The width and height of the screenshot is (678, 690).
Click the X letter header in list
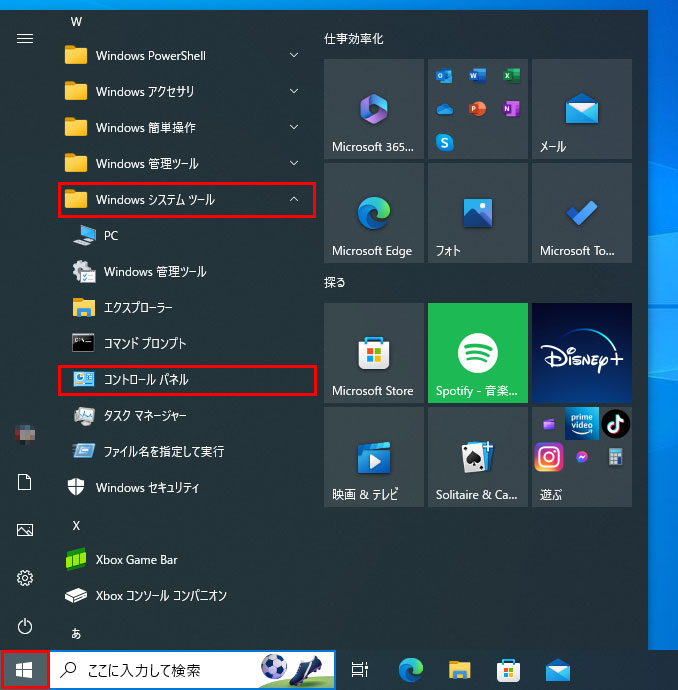pyautogui.click(x=76, y=525)
